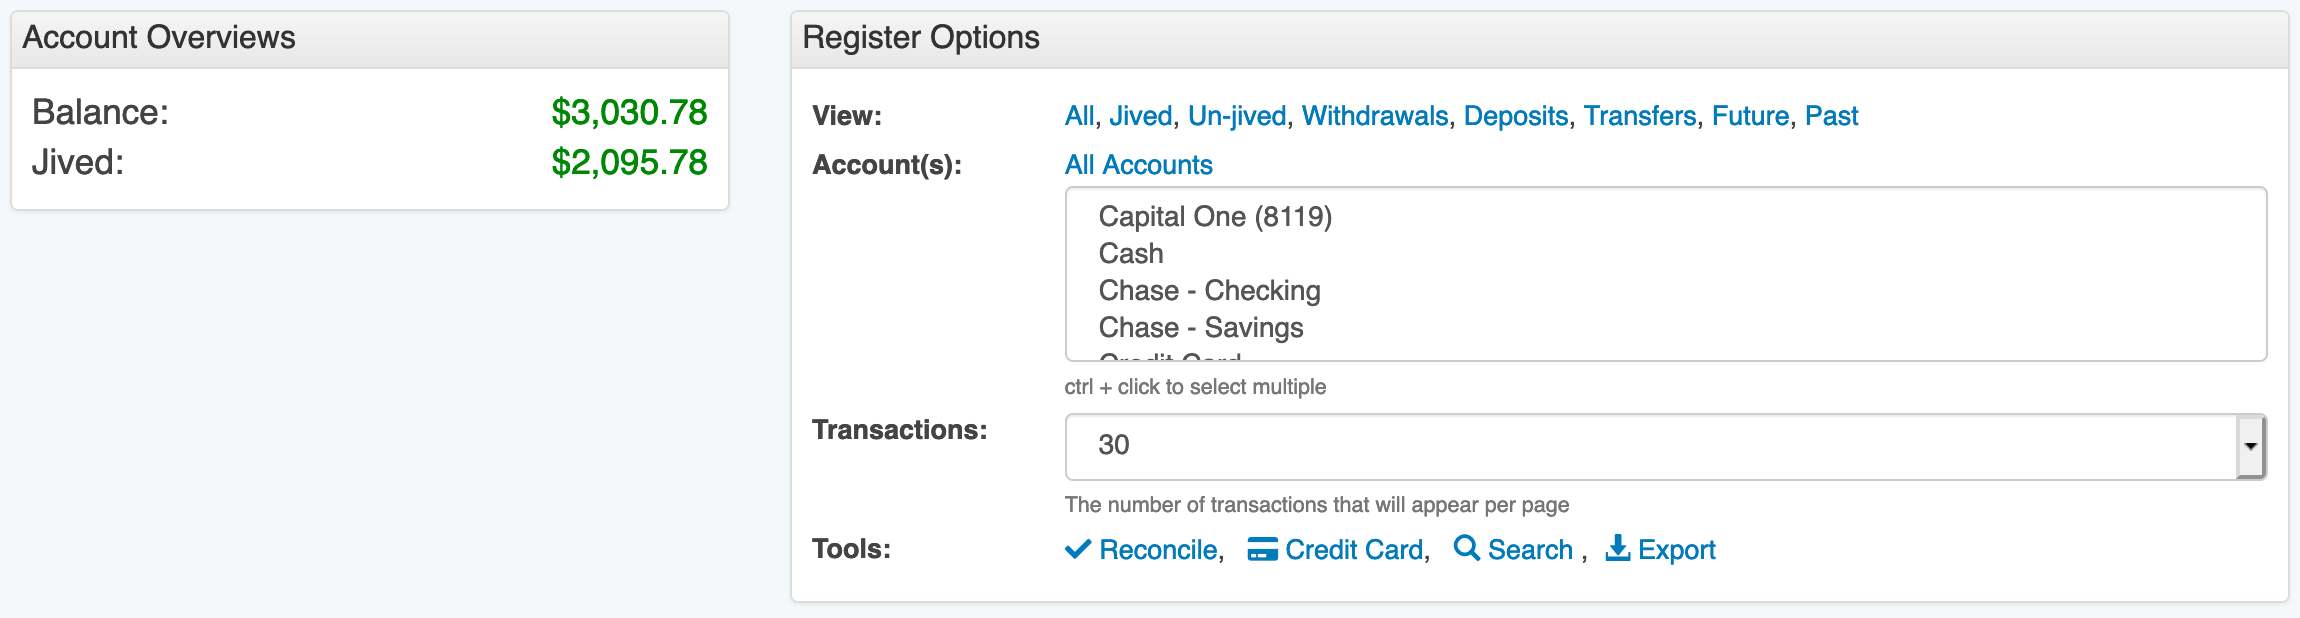The height and width of the screenshot is (618, 2300).
Task: Click the Search magnifier icon
Action: 1466,548
